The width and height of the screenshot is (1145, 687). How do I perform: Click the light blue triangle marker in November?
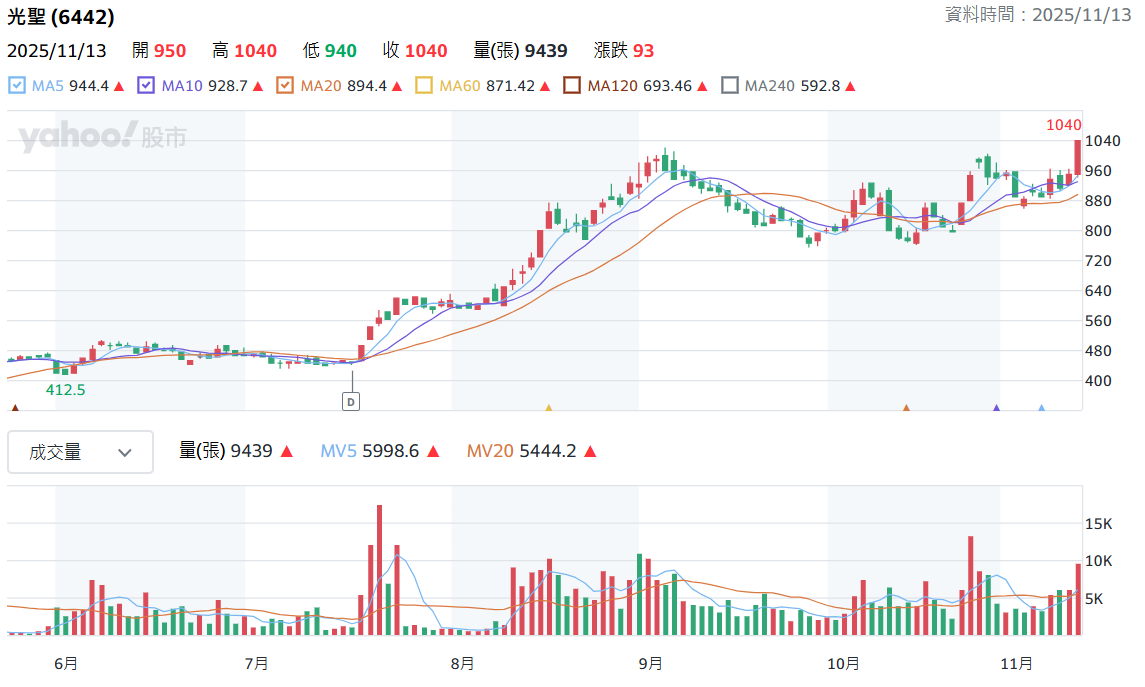click(x=1042, y=408)
